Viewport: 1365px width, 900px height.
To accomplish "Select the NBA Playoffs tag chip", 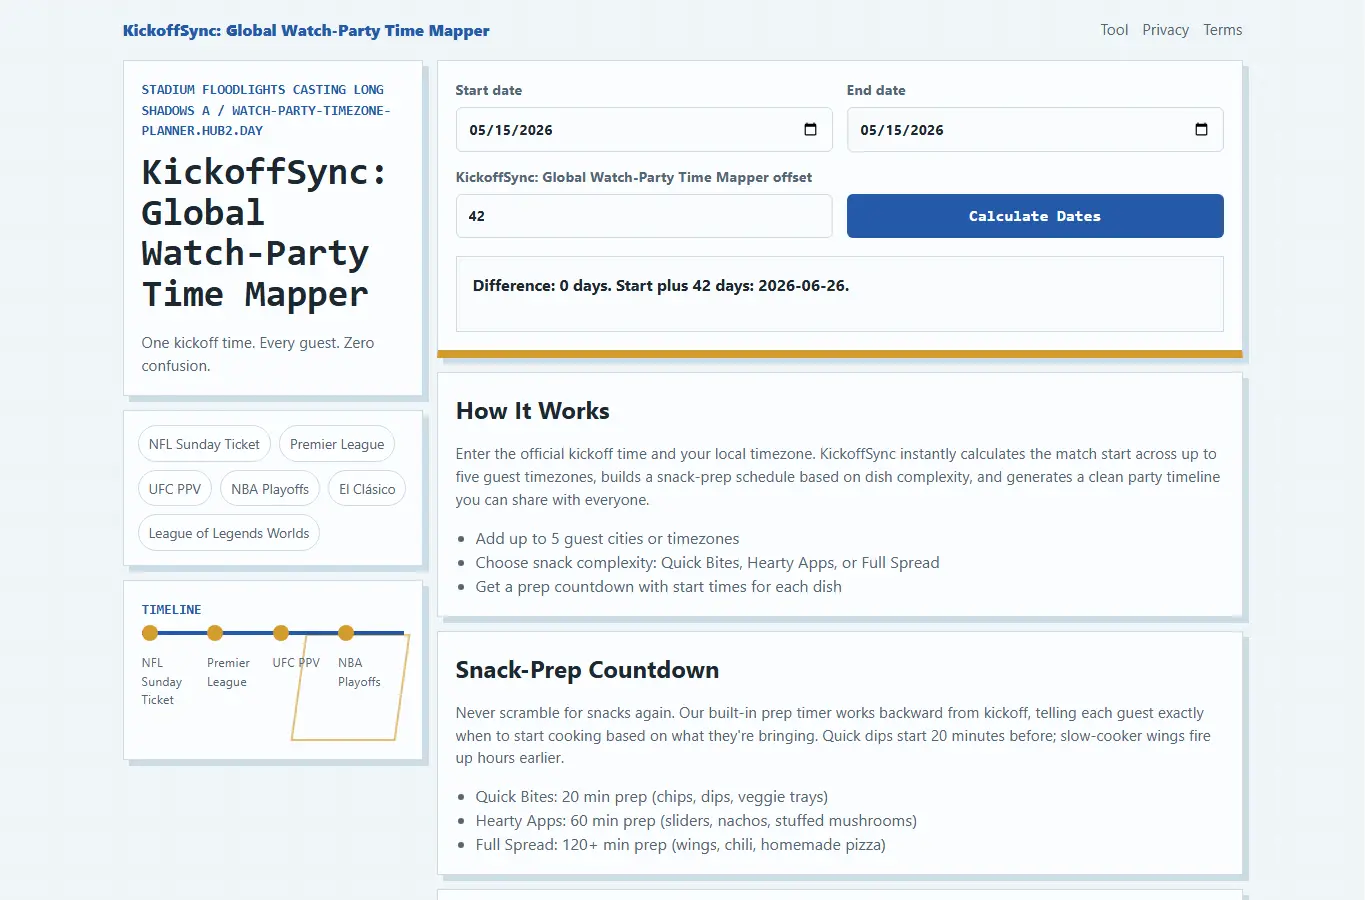I will [270, 489].
